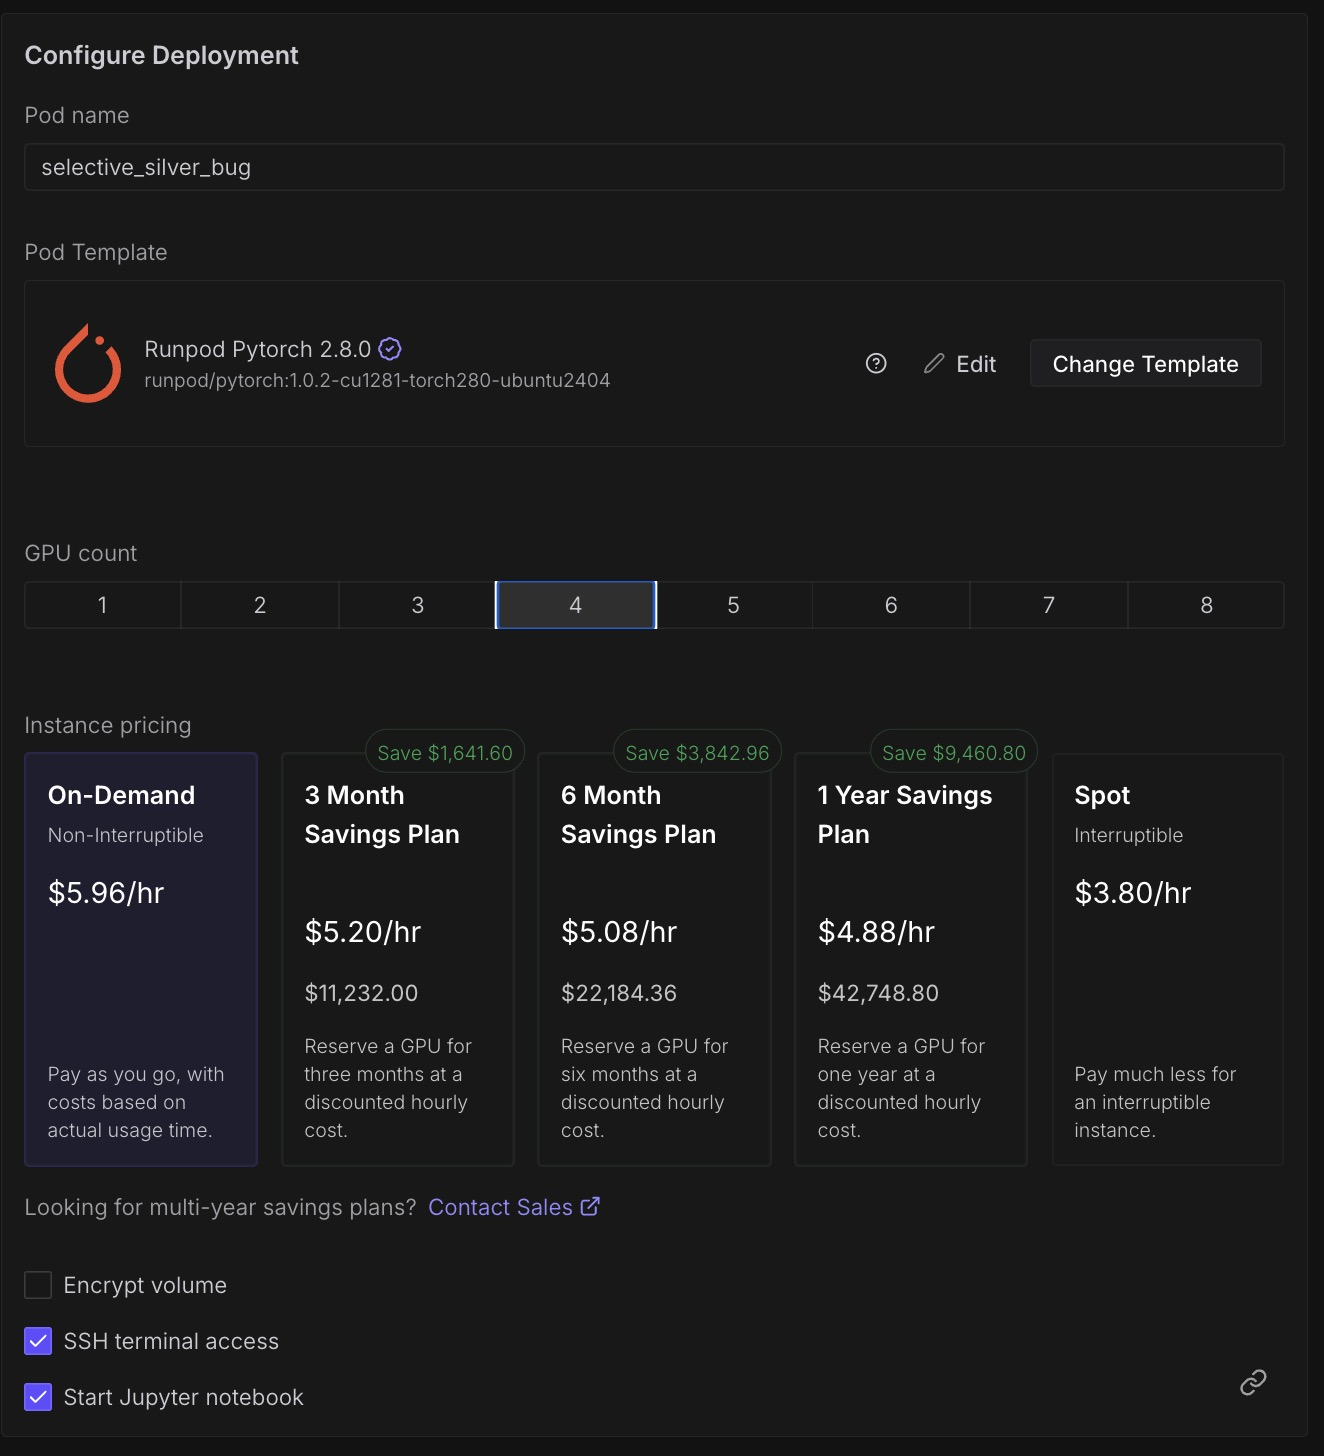Image resolution: width=1324 pixels, height=1456 pixels.
Task: Select GPU count 6
Action: [891, 605]
